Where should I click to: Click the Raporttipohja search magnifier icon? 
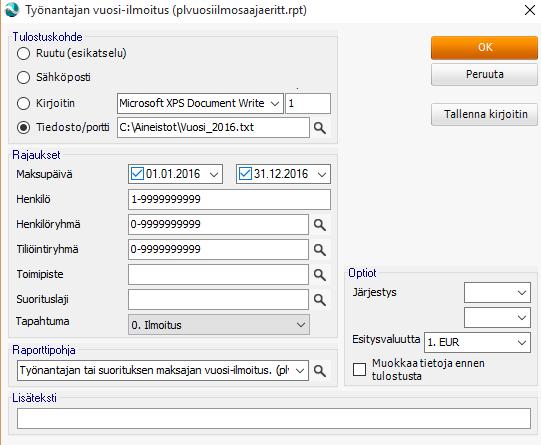[x=320, y=371]
